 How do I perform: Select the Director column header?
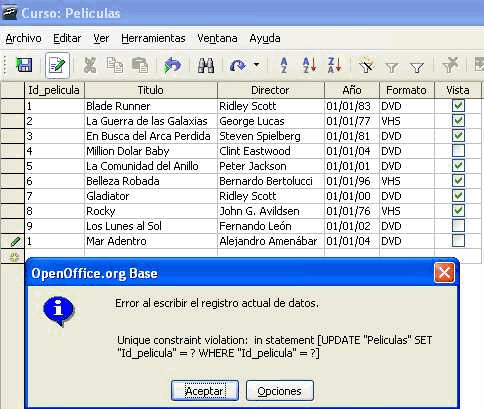click(x=271, y=90)
